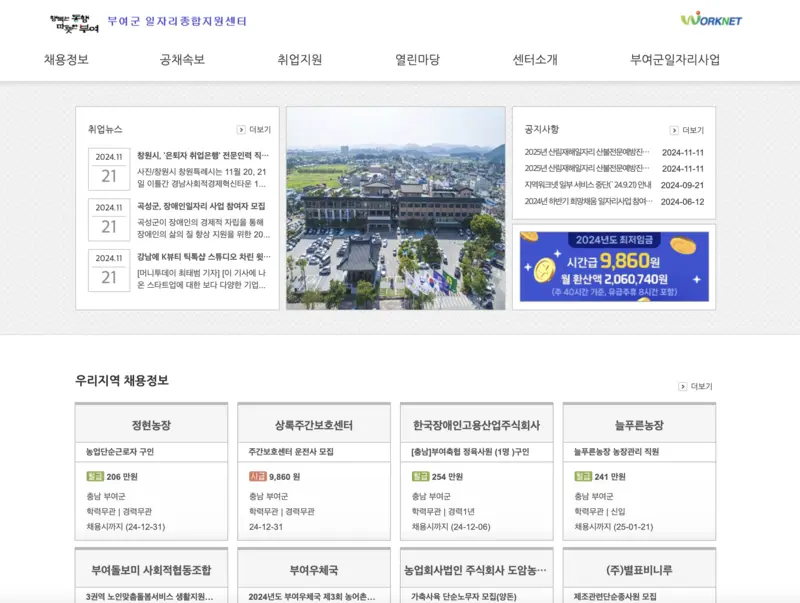Select 공채속보 from the navigation bar
Image resolution: width=800 pixels, height=603 pixels.
(x=179, y=60)
